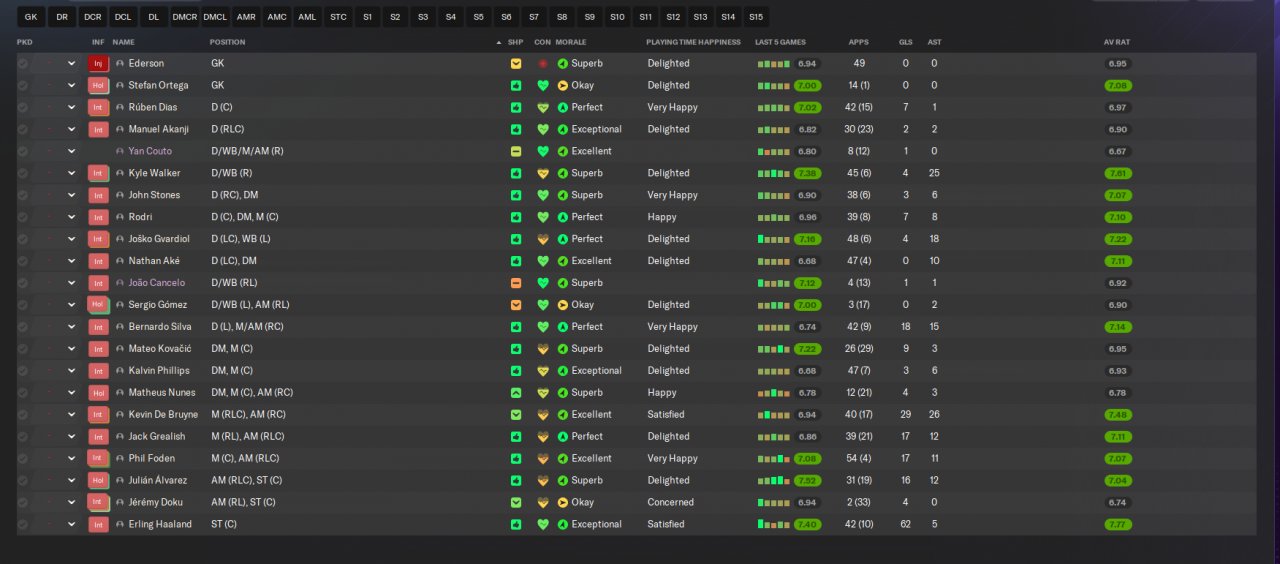The height and width of the screenshot is (564, 1280).
Task: Toggle the picked checkmark for Bernardo Silva
Action: (x=23, y=327)
